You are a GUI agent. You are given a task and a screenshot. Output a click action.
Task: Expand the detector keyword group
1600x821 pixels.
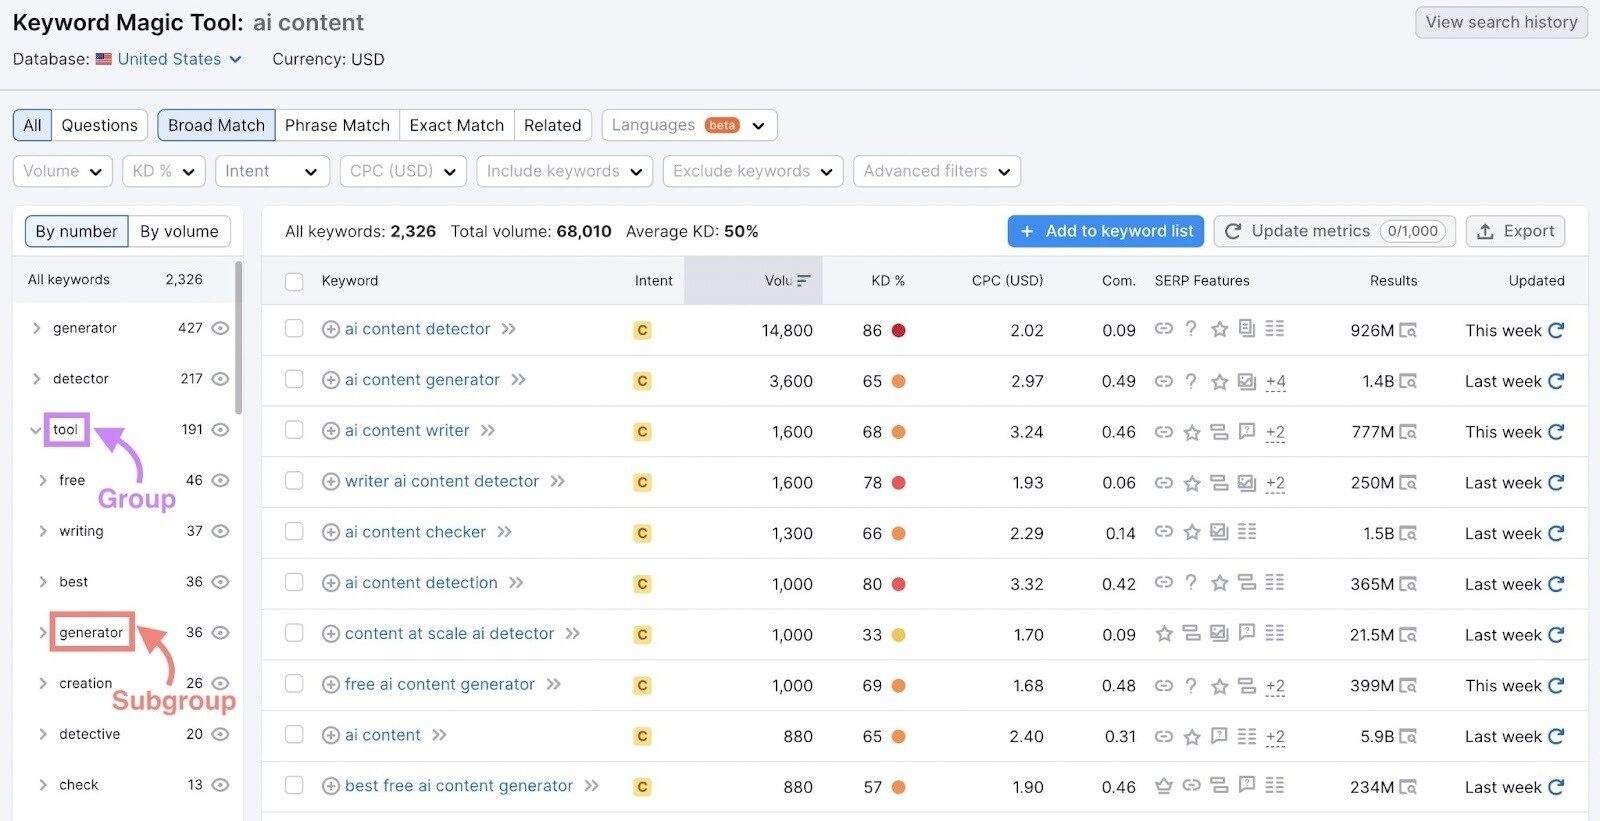[x=36, y=379]
